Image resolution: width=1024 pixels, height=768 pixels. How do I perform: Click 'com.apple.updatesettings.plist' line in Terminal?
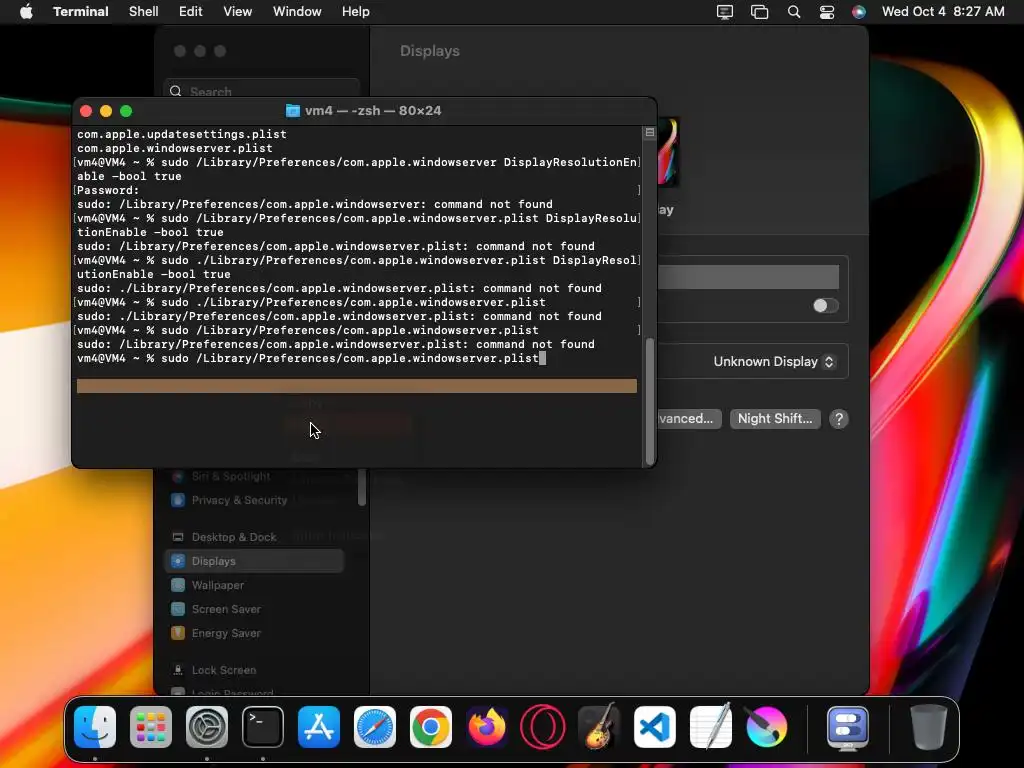coord(182,135)
